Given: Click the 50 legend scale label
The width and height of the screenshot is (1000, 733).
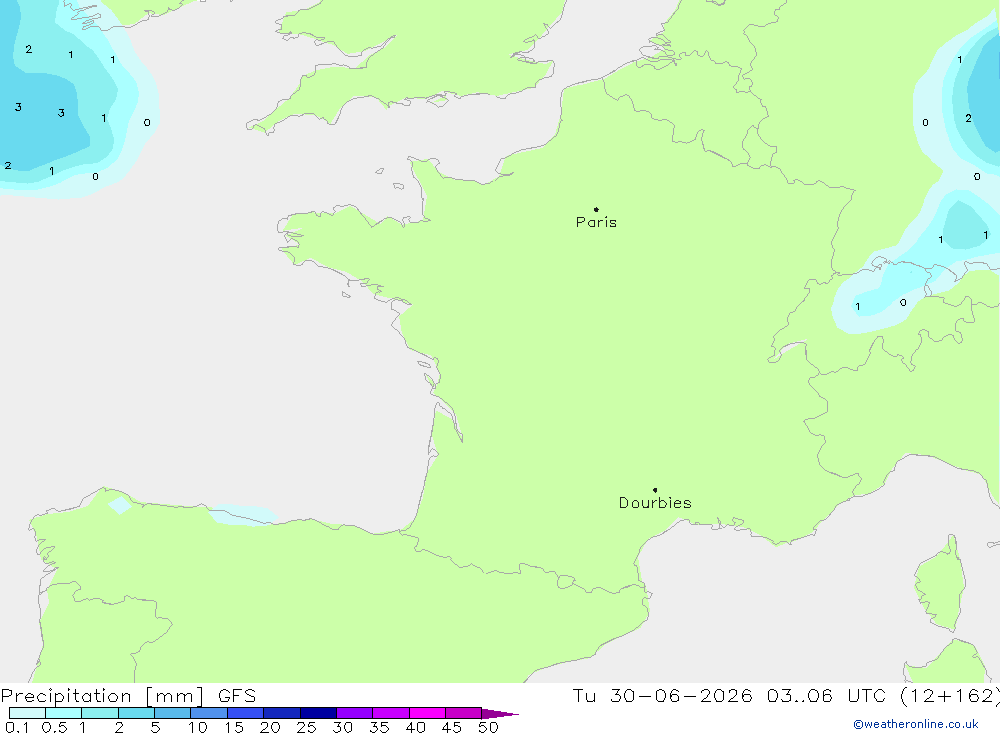Looking at the screenshot, I should click(488, 727).
